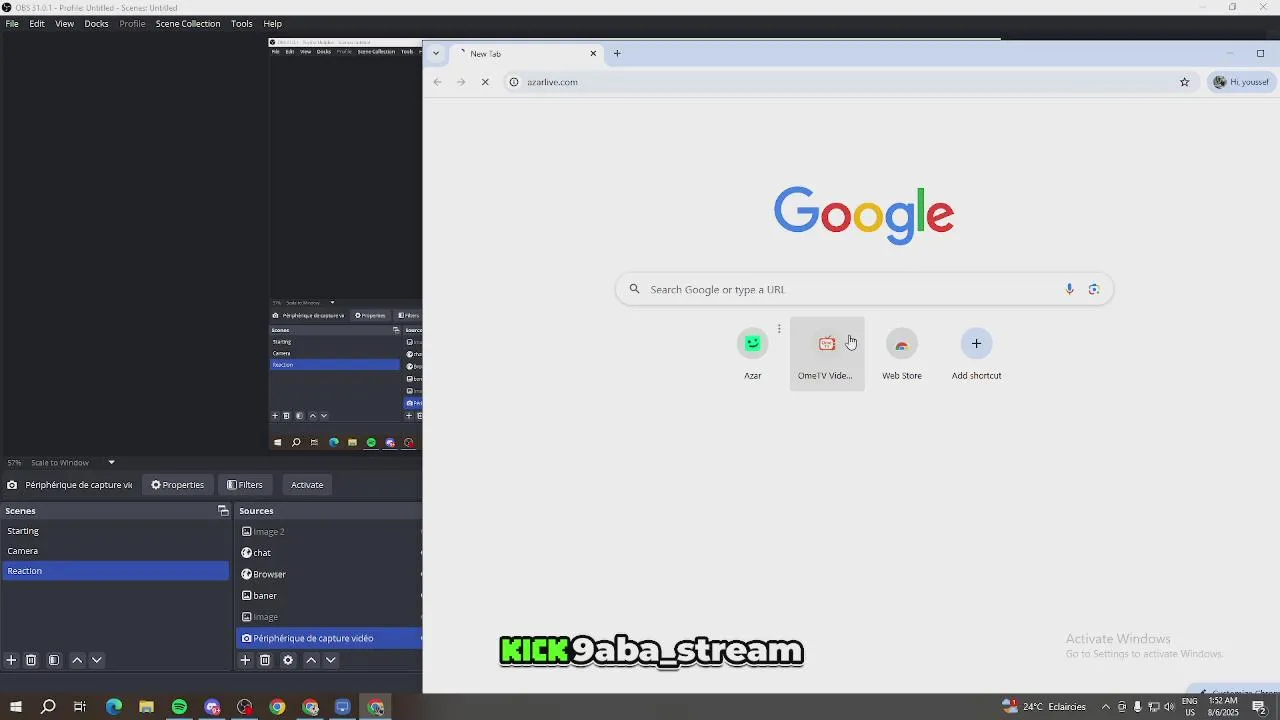This screenshot has width=1280, height=720.
Task: Start a voice search on Google
Action: coord(1069,289)
